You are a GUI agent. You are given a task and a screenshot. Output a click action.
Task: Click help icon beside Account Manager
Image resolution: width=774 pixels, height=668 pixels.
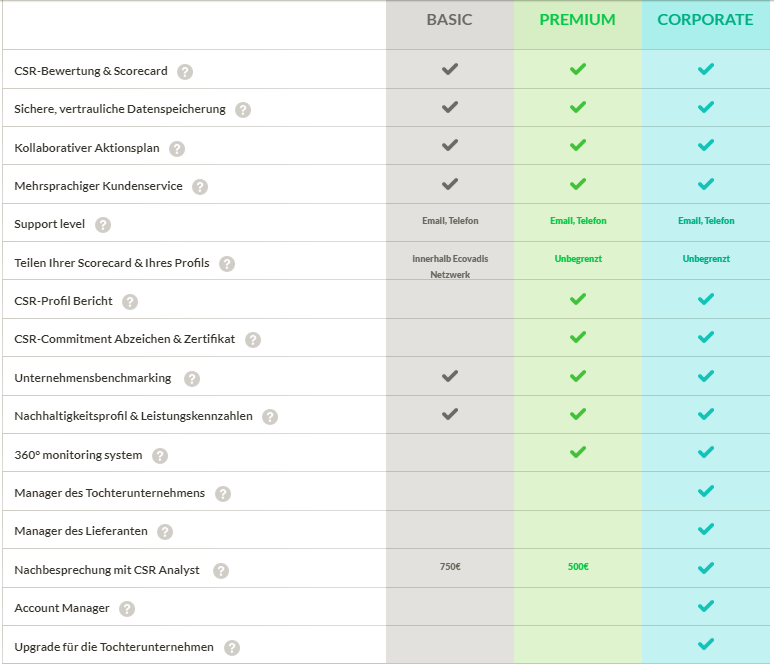127,608
